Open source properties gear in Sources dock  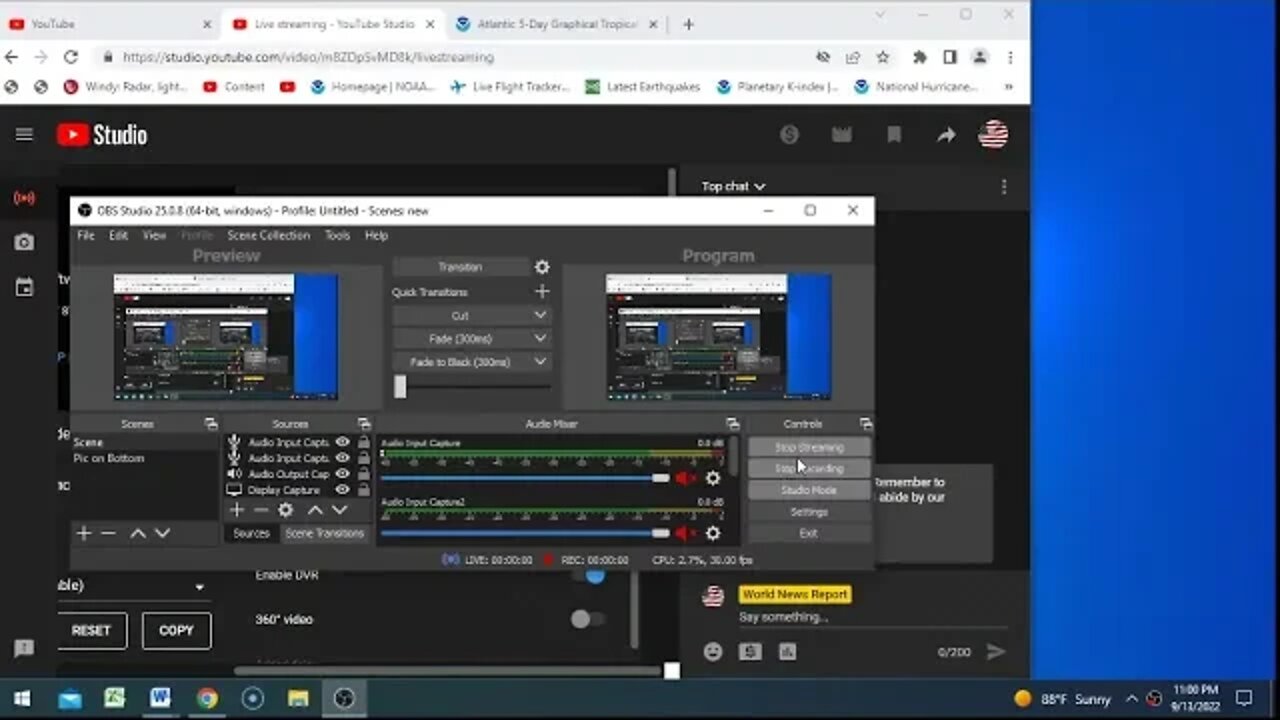(286, 510)
